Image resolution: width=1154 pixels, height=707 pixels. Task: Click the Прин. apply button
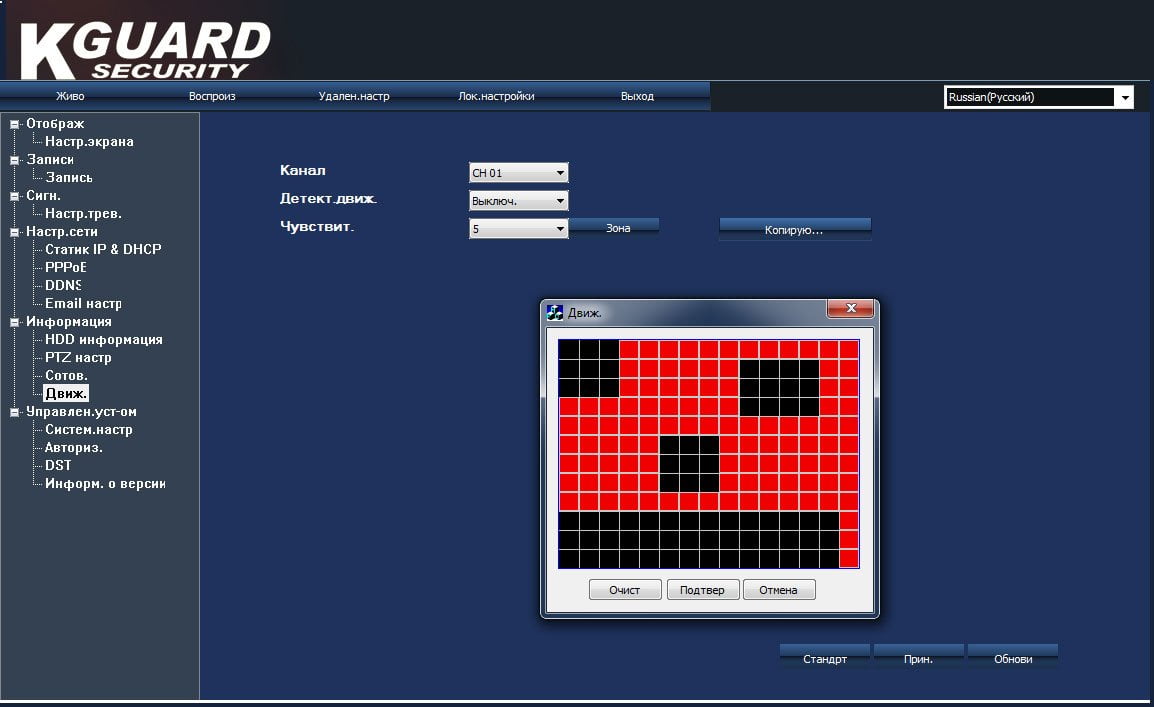click(x=918, y=657)
